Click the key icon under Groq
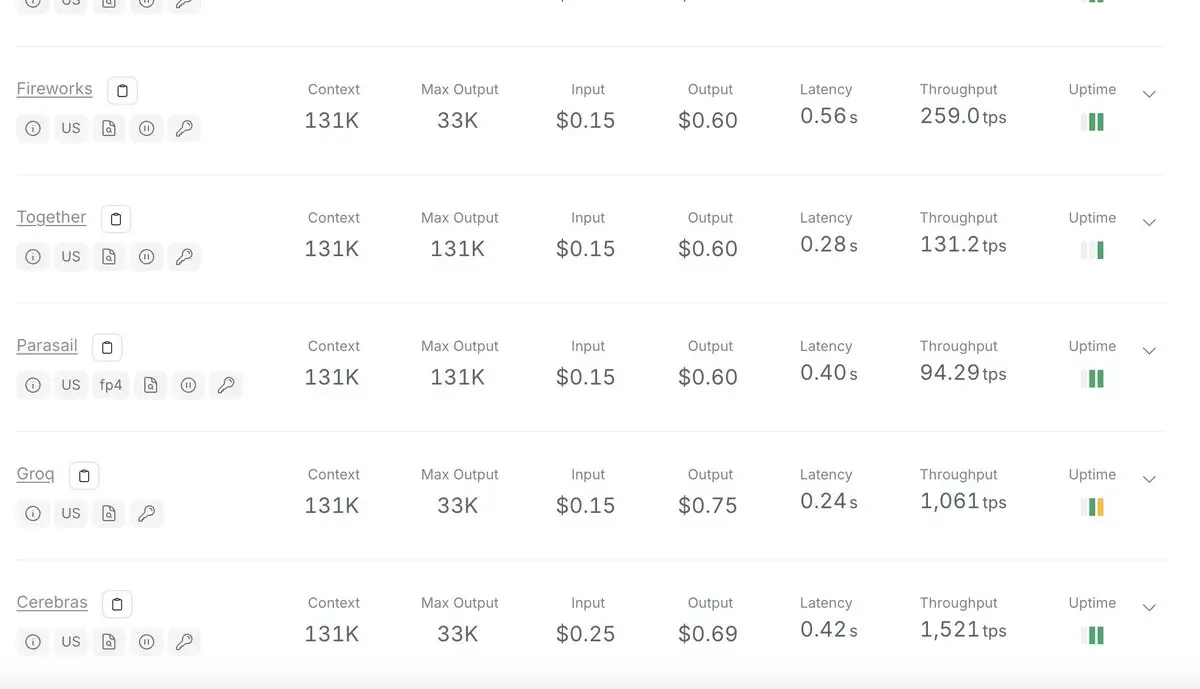The image size is (1200, 689). pos(146,513)
